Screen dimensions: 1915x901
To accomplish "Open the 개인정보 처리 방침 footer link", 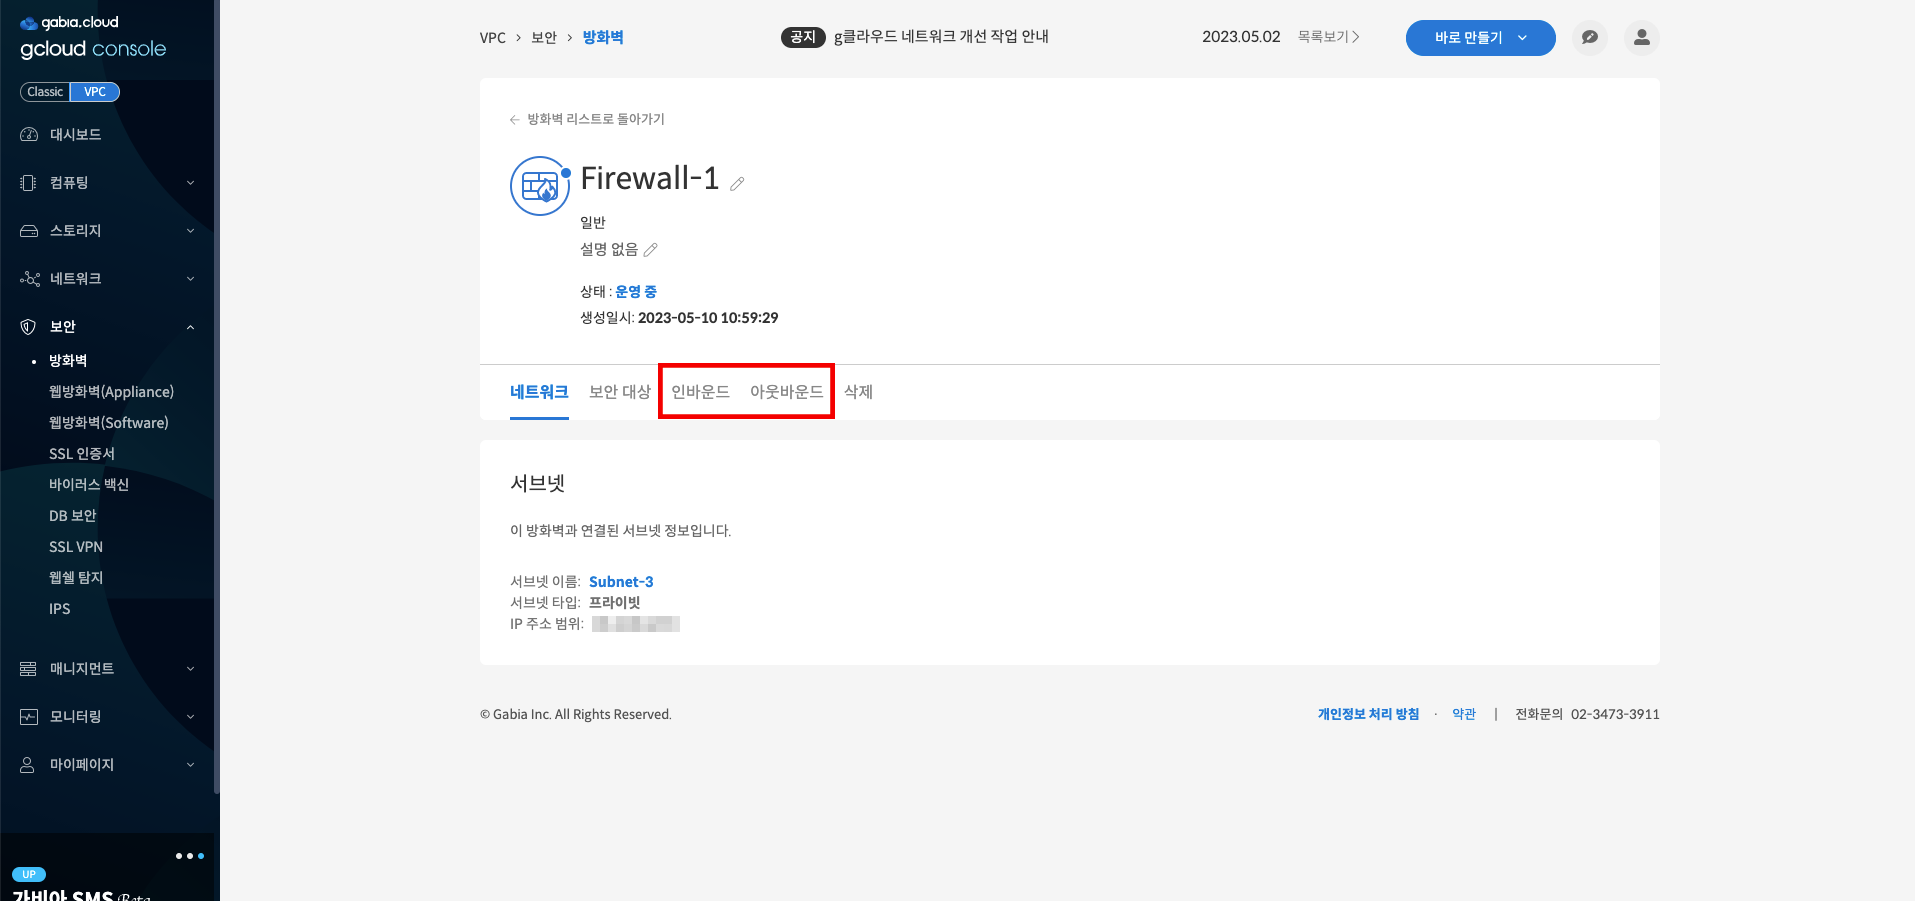I will click(x=1368, y=714).
